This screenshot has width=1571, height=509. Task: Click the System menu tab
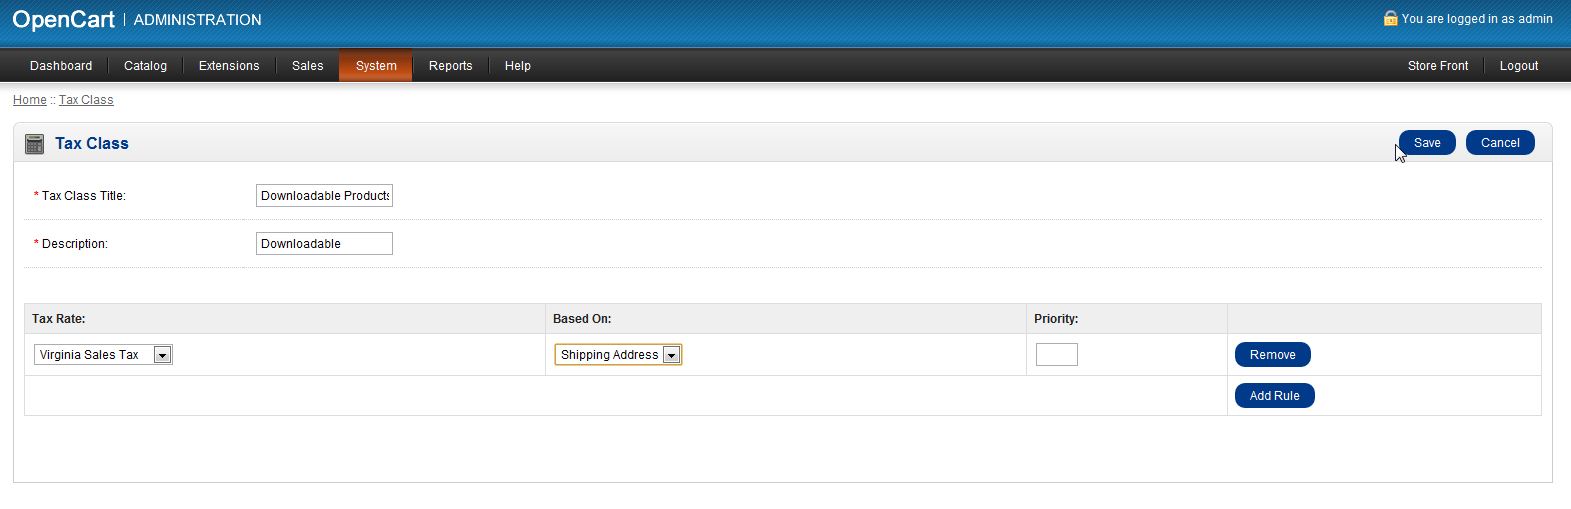(x=376, y=66)
